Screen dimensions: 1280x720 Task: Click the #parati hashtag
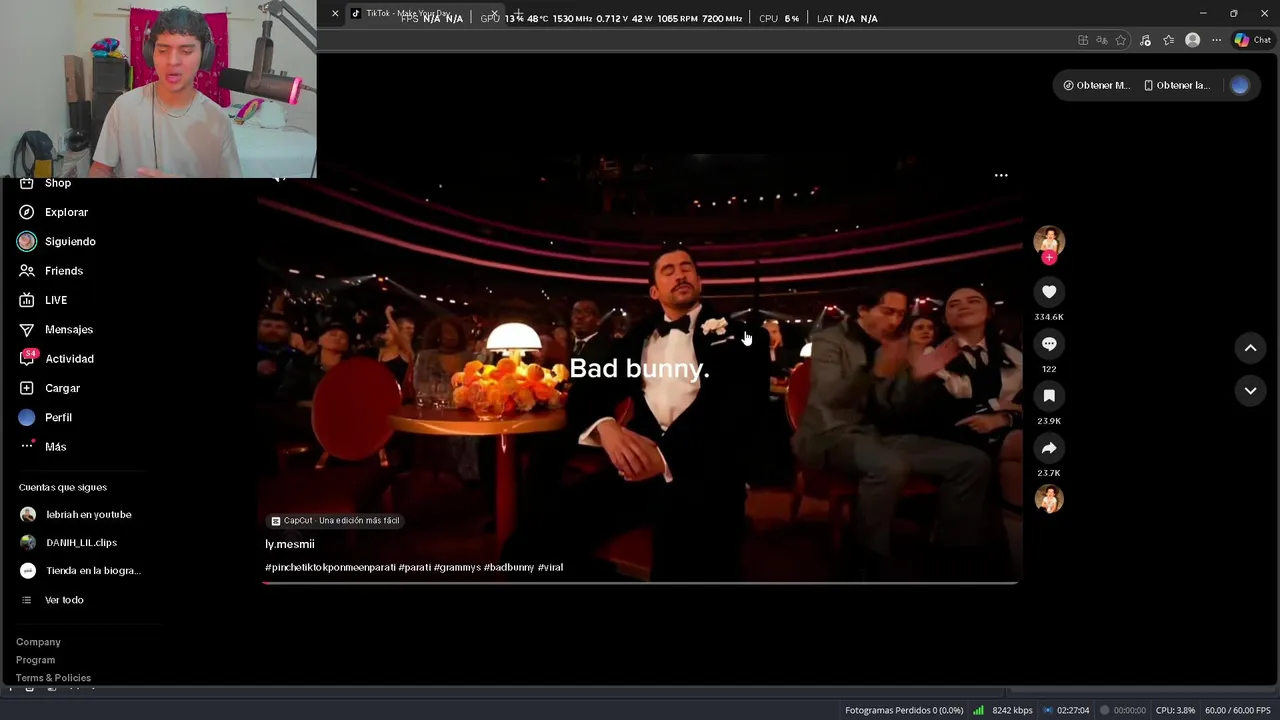pos(415,567)
